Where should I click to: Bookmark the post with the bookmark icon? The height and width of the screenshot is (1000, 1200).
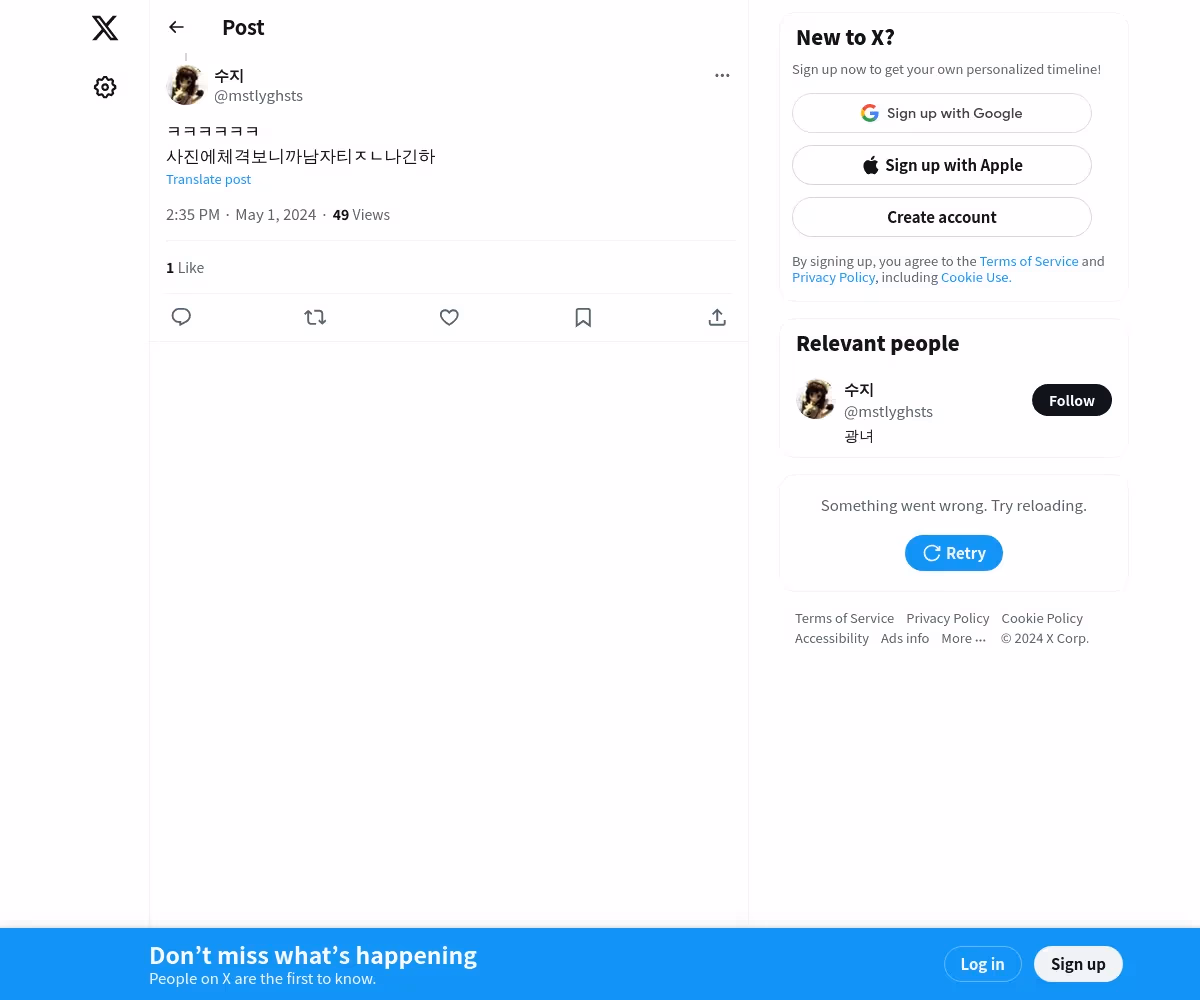pyautogui.click(x=583, y=317)
